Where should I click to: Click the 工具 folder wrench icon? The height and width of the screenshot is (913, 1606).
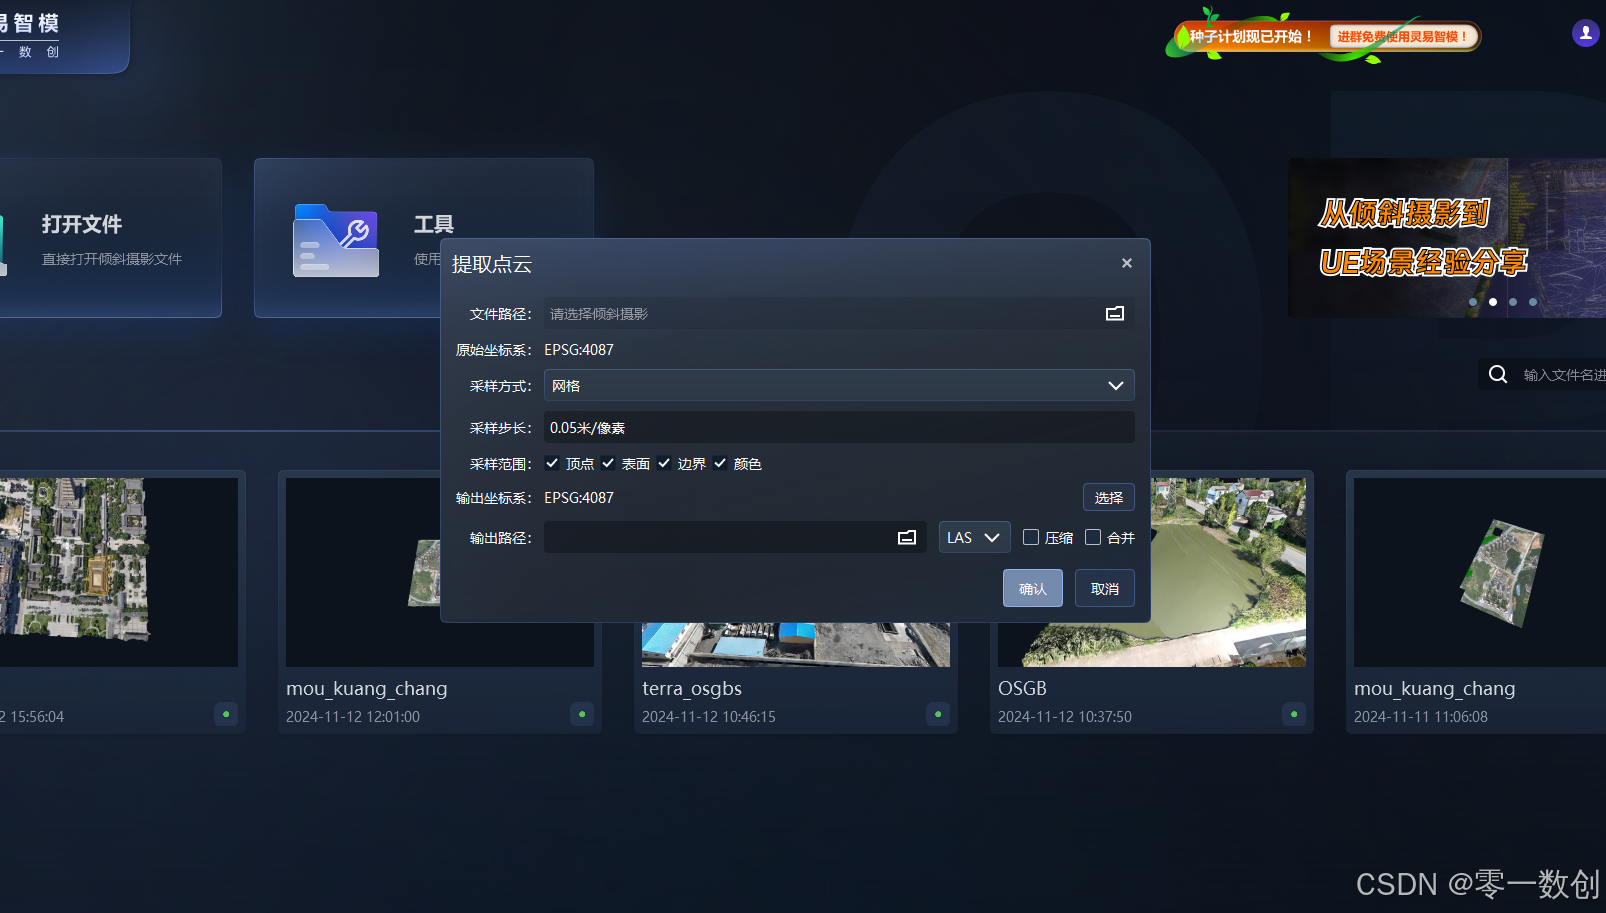click(336, 240)
